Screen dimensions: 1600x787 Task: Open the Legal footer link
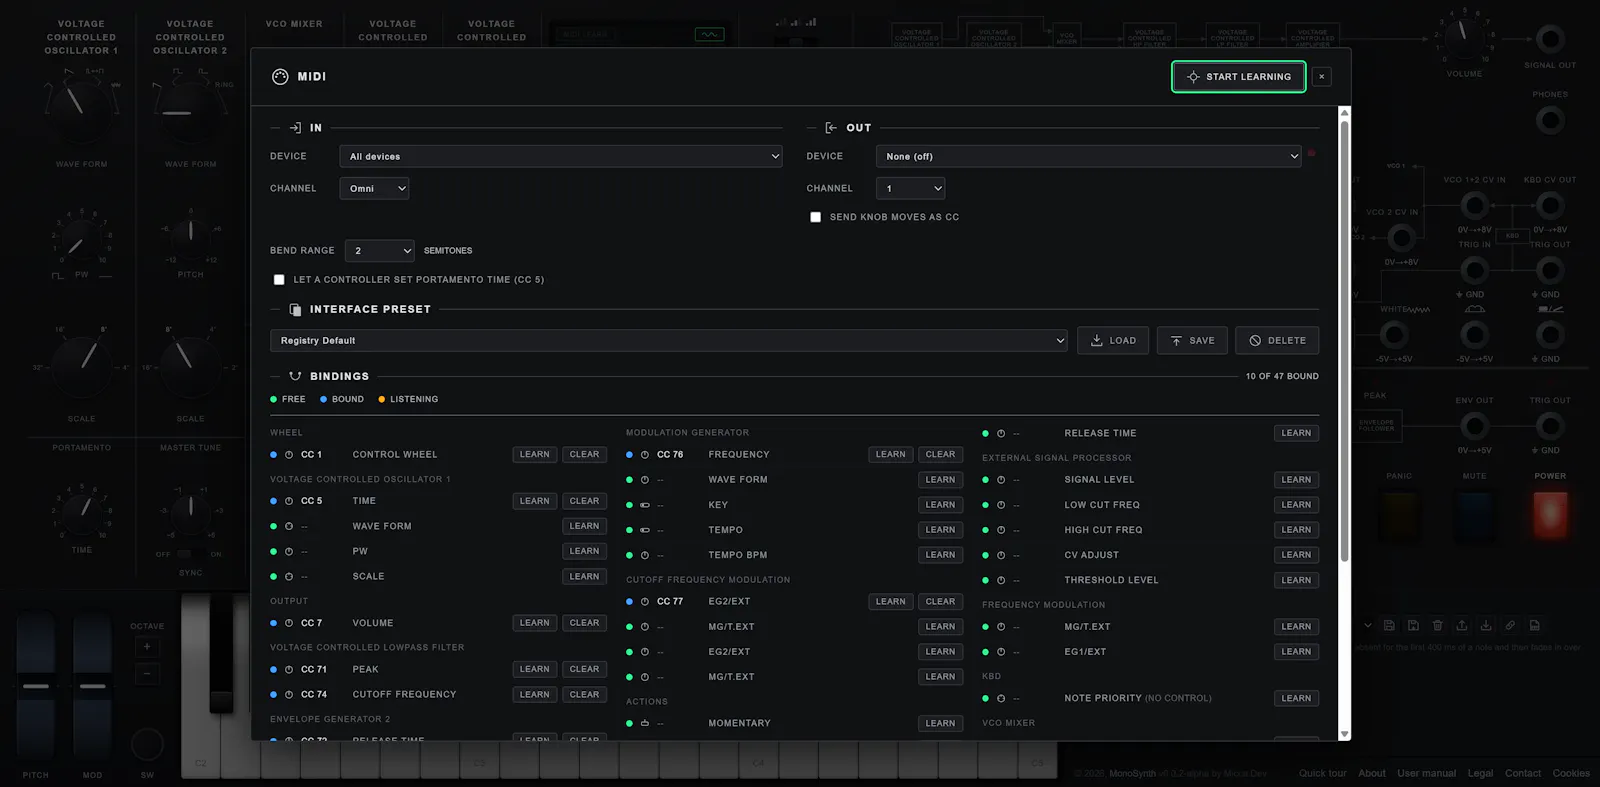click(1481, 774)
